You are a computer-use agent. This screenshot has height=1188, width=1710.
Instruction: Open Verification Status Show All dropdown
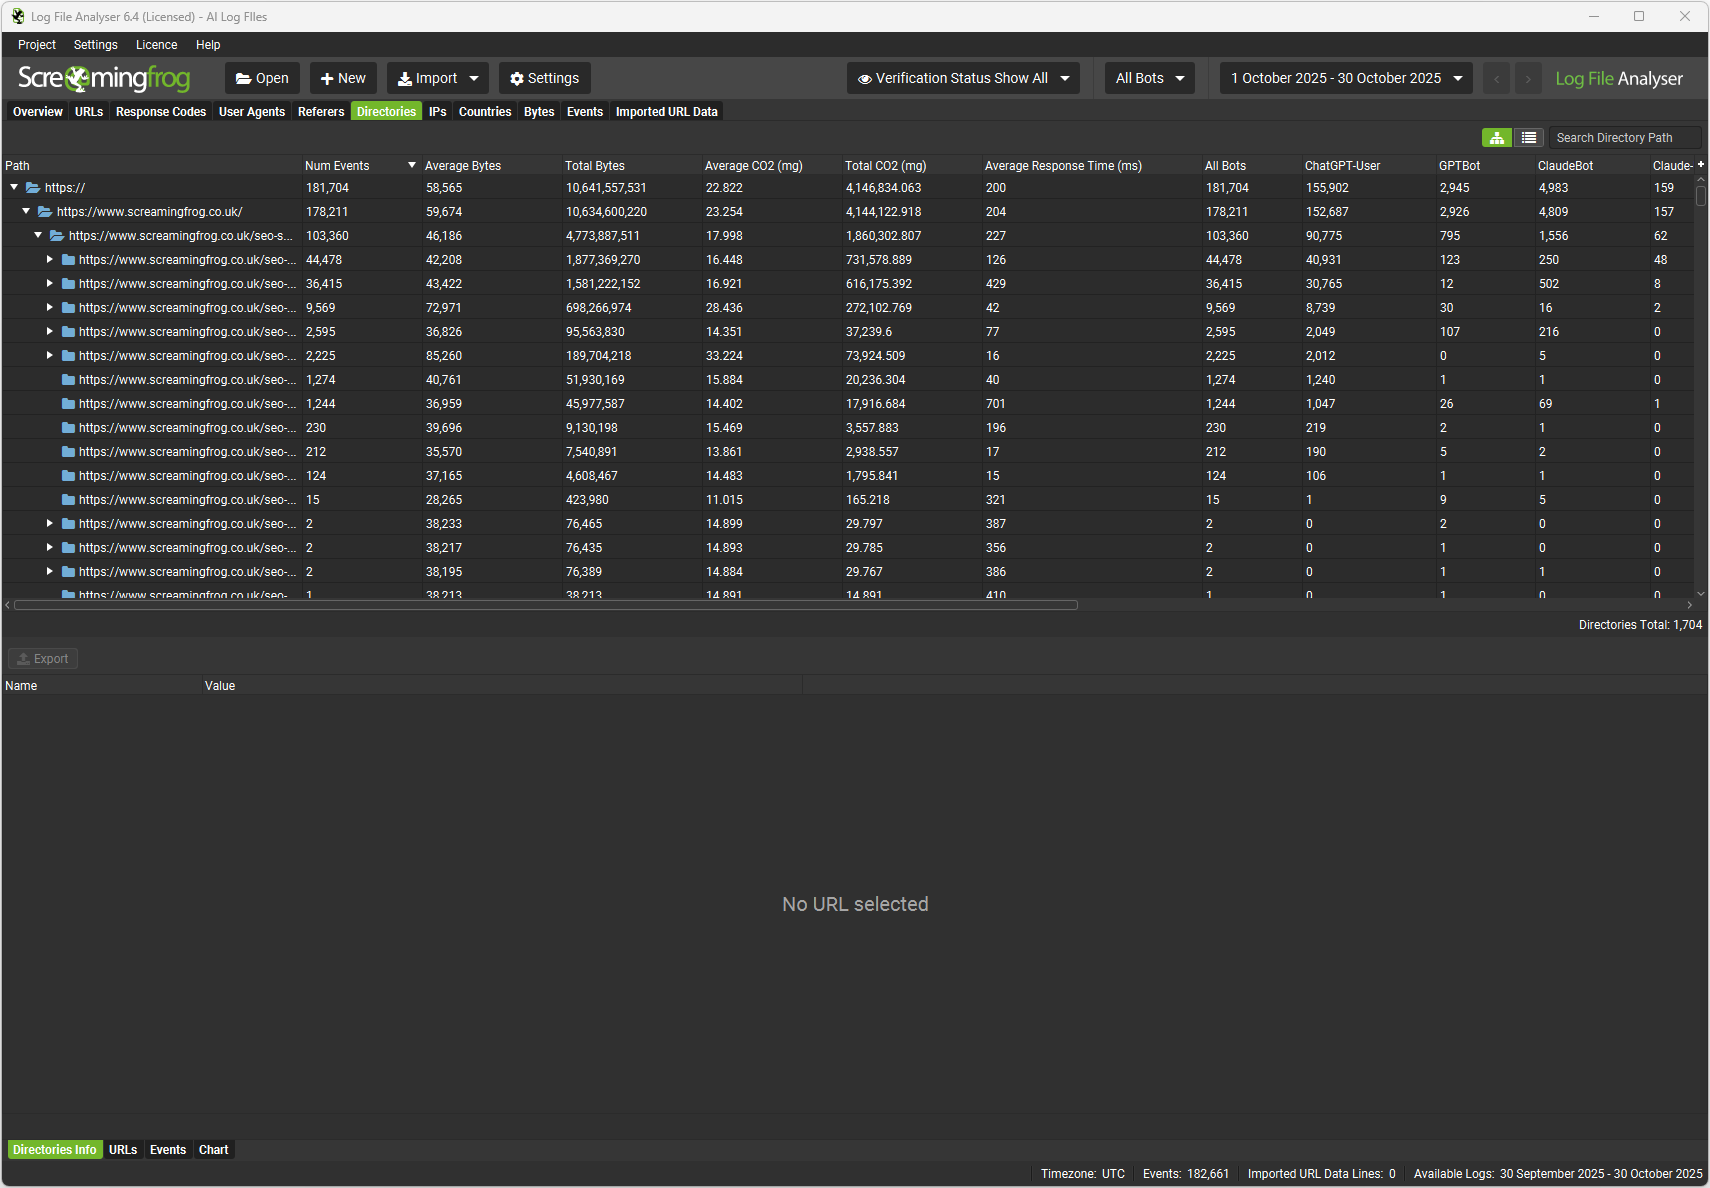(963, 78)
